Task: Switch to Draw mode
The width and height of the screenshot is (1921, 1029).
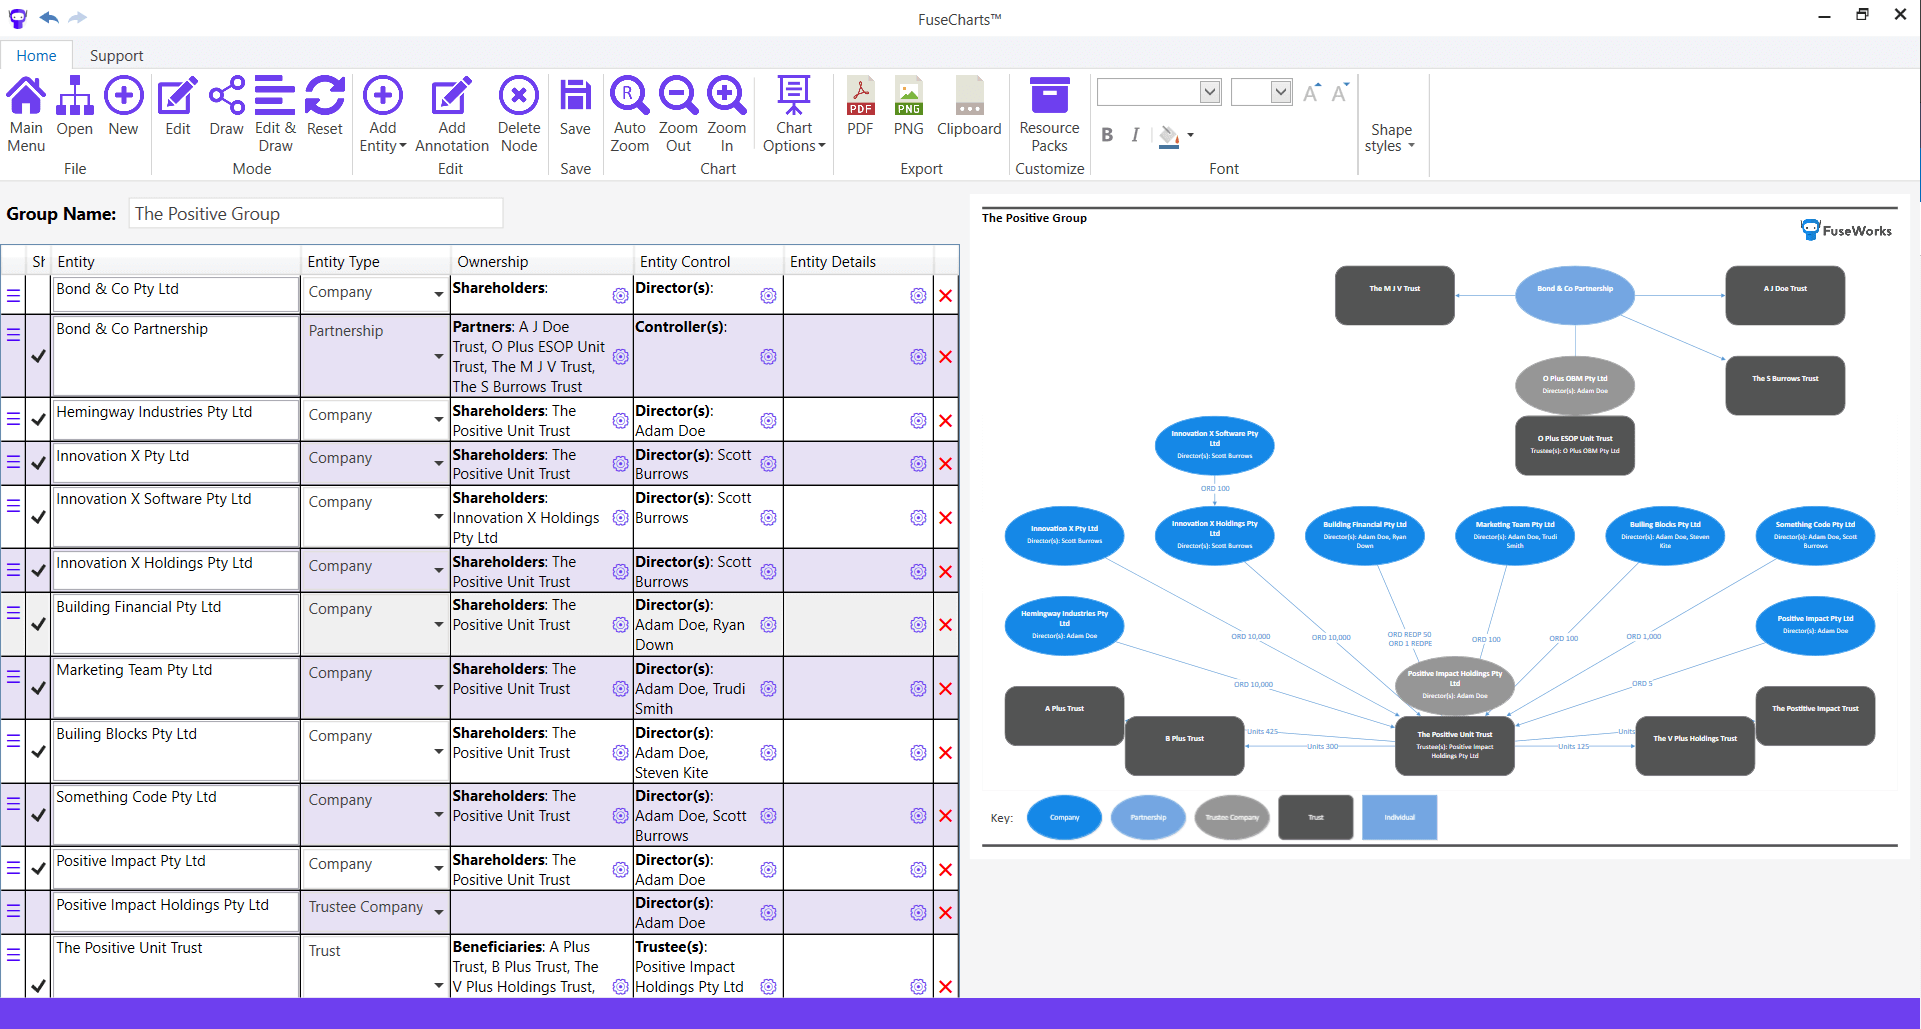Action: click(227, 106)
